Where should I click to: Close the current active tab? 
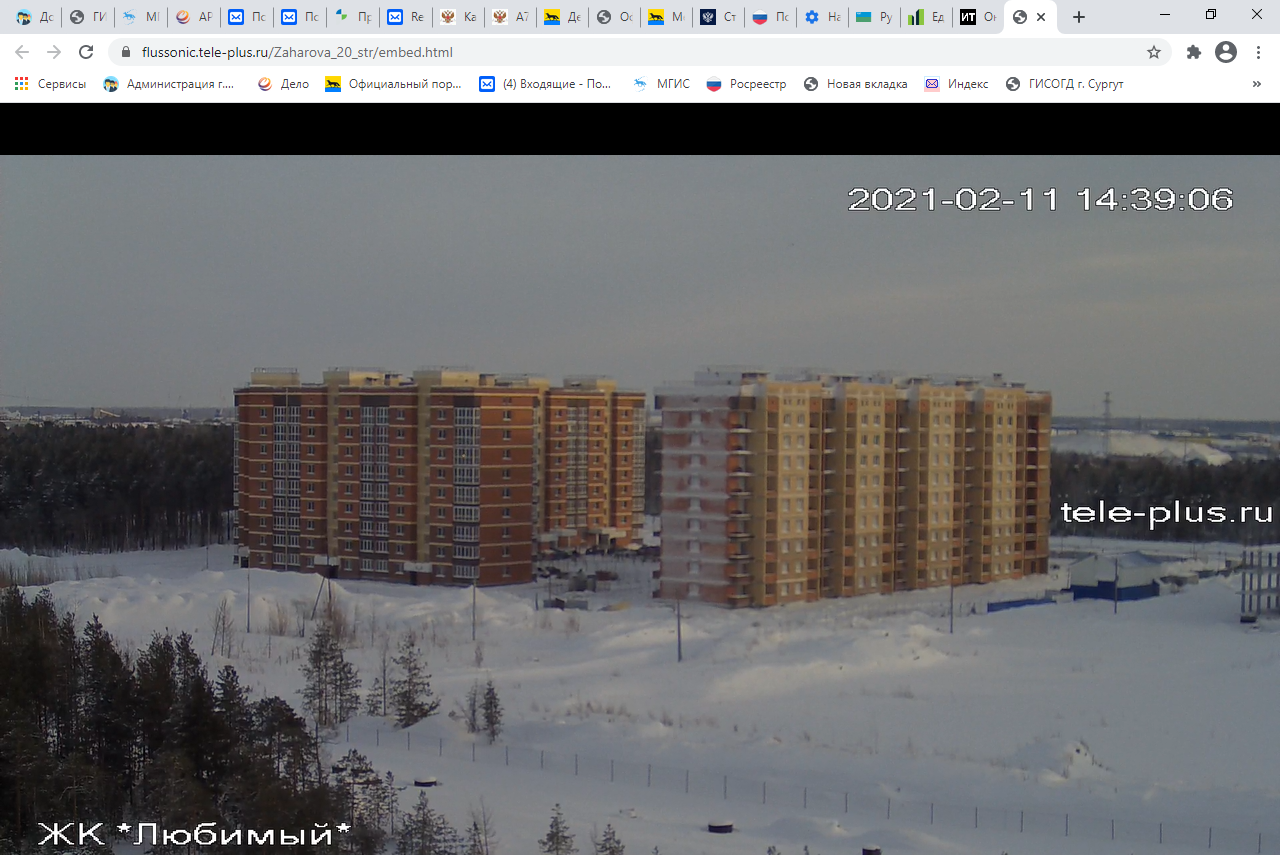point(1041,17)
